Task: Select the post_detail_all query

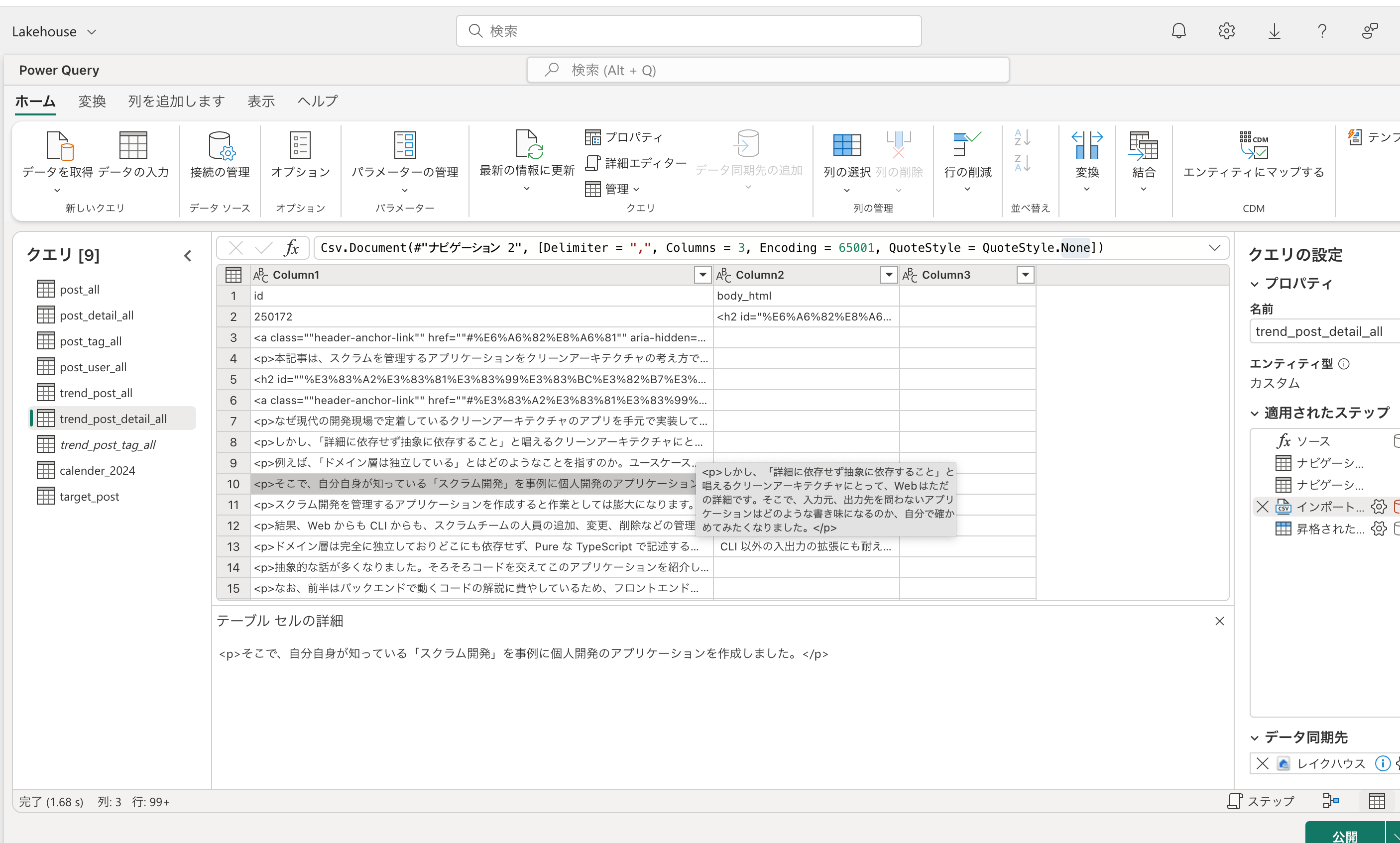Action: (x=96, y=315)
